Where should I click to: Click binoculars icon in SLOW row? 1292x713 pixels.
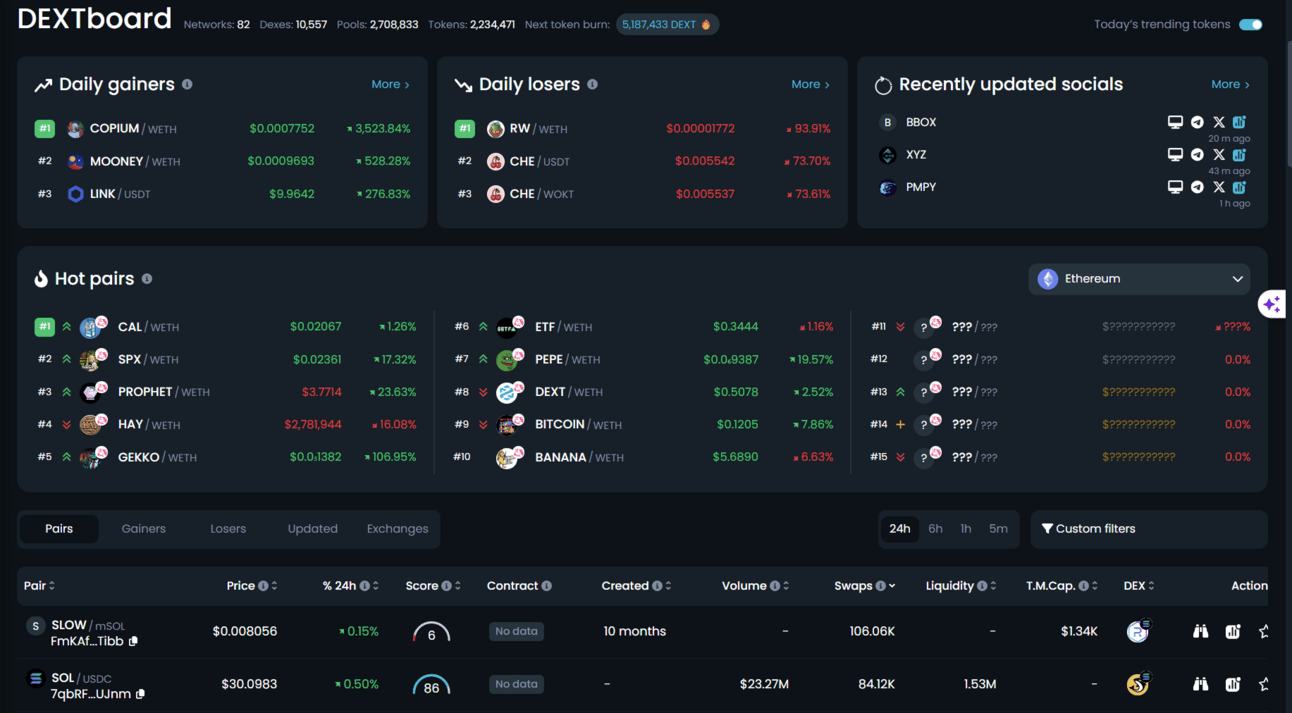[1200, 631]
